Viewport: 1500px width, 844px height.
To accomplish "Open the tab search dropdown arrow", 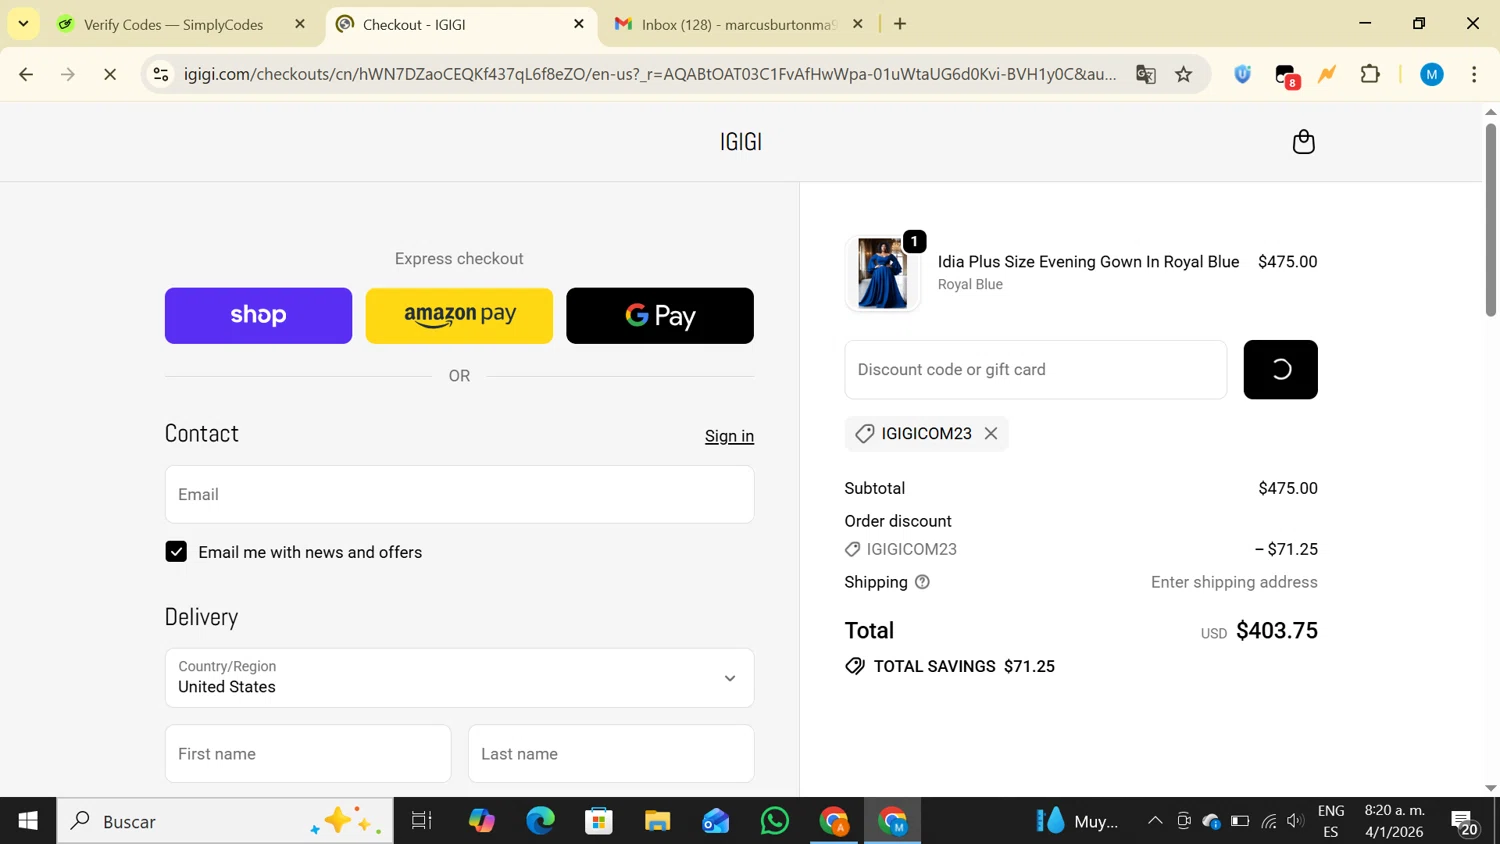I will click(23, 23).
